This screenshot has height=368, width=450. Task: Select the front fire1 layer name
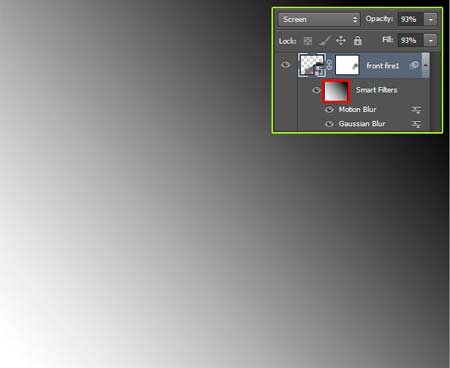383,66
